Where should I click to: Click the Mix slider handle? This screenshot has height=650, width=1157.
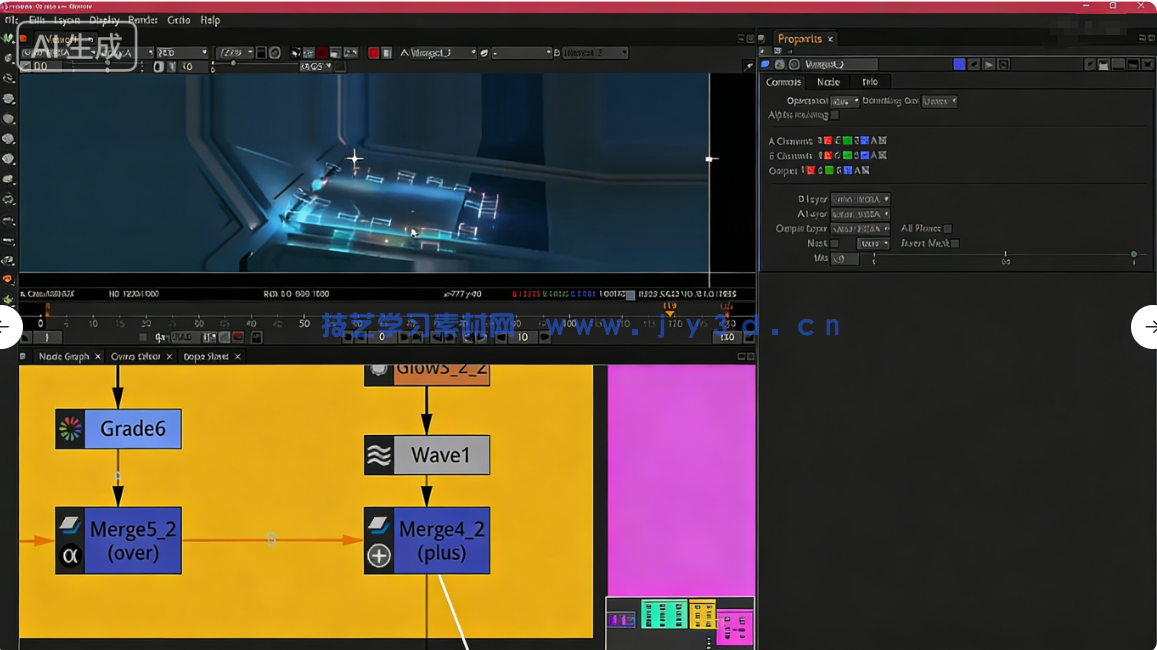click(1134, 255)
